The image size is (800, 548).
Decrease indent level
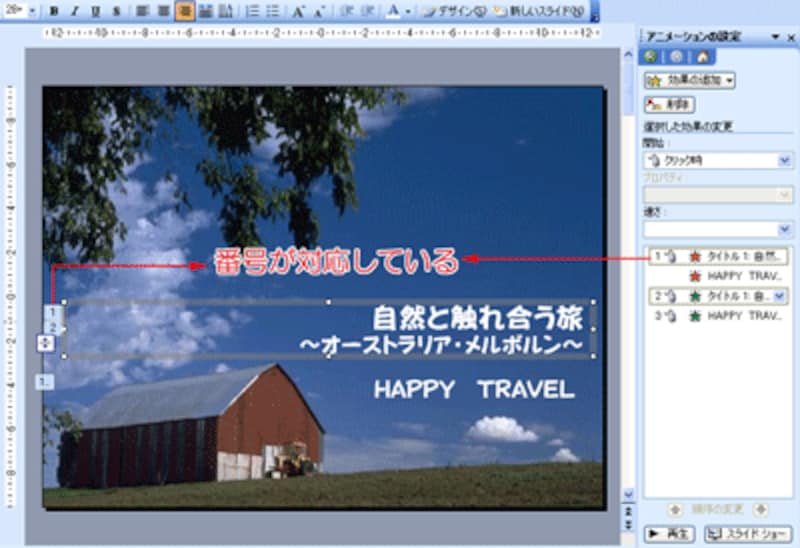(347, 11)
